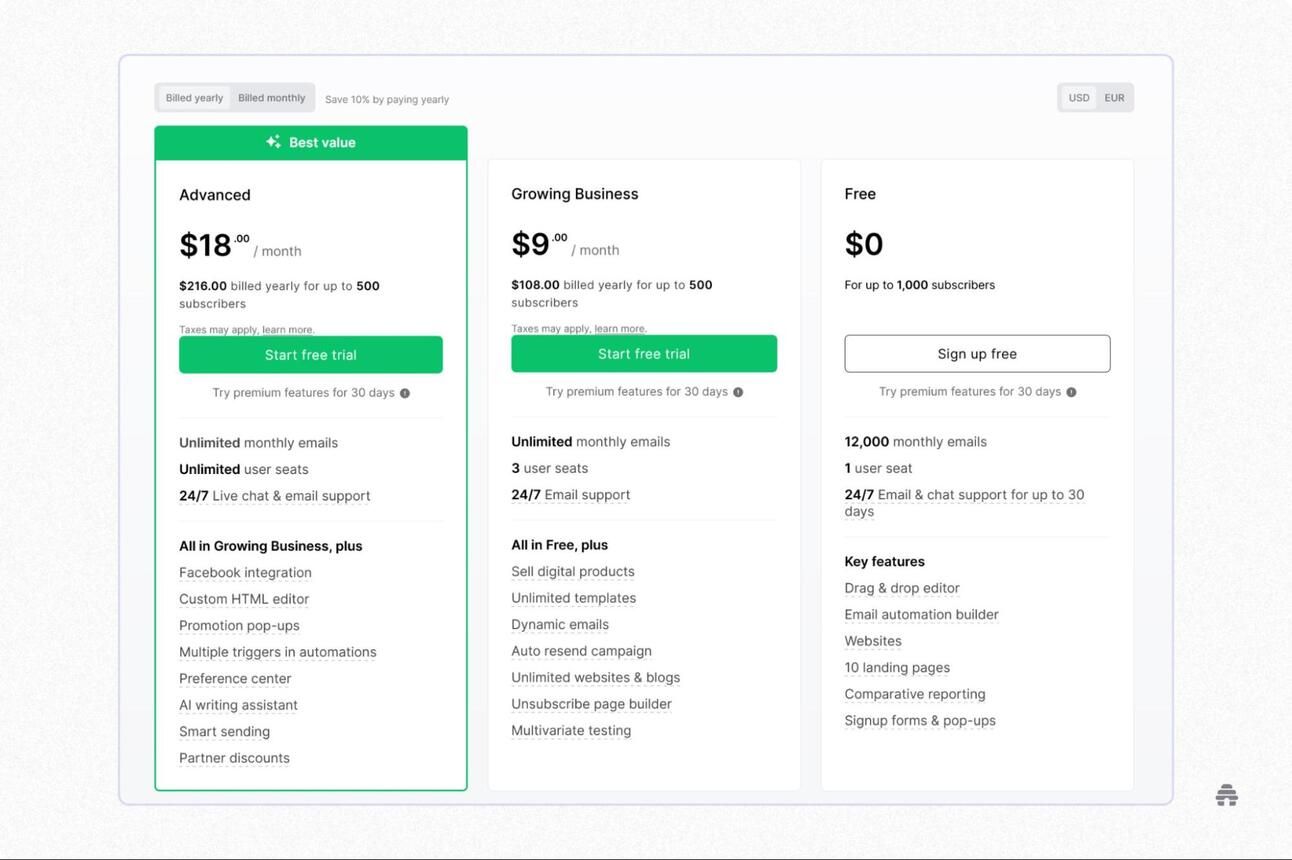The height and width of the screenshot is (860, 1292).
Task: Switch billing to Billed monthly
Action: pyautogui.click(x=272, y=98)
